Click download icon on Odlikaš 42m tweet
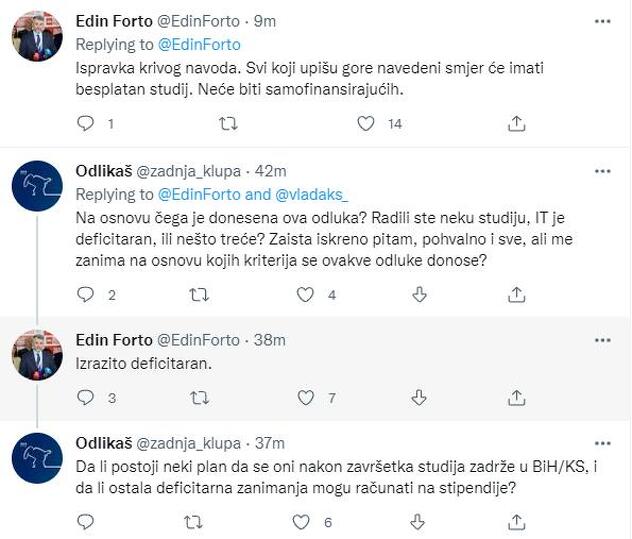Screen dimensions: 632x539 [x=420, y=294]
